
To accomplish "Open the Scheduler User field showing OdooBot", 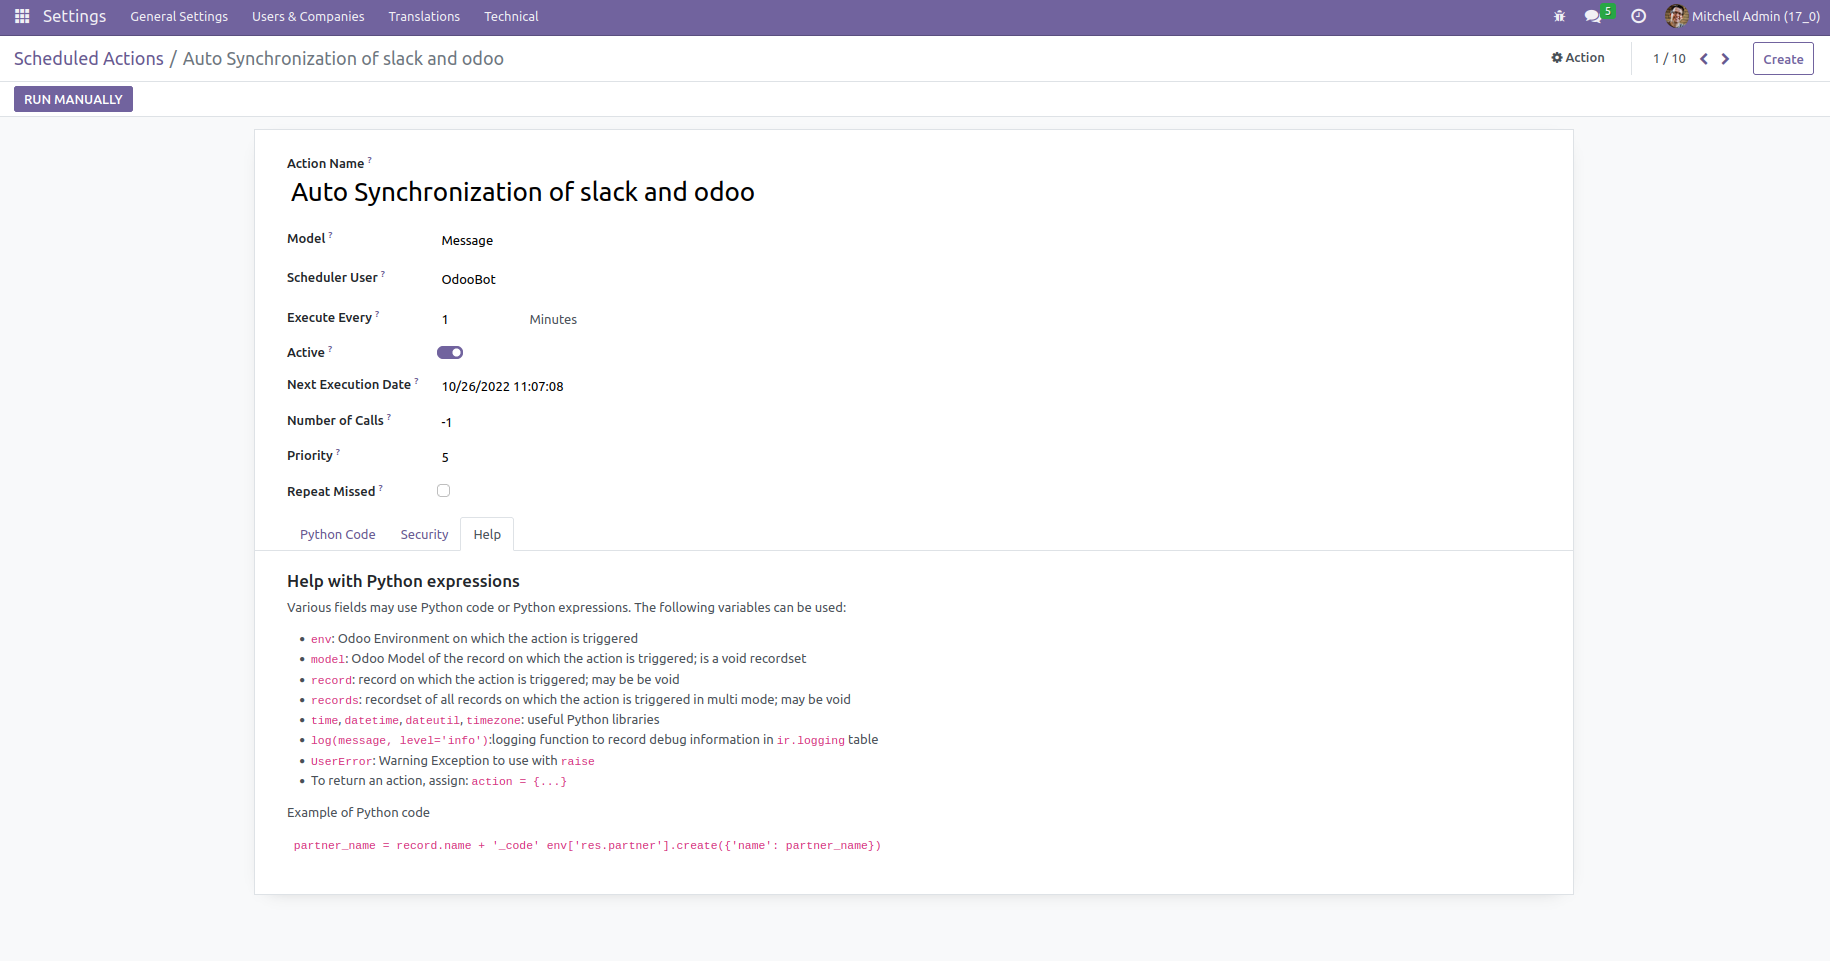I will tap(469, 280).
